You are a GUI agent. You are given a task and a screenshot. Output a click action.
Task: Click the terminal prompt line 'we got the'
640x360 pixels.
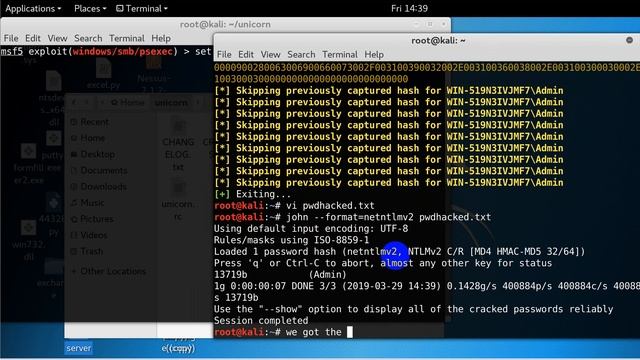(x=283, y=332)
